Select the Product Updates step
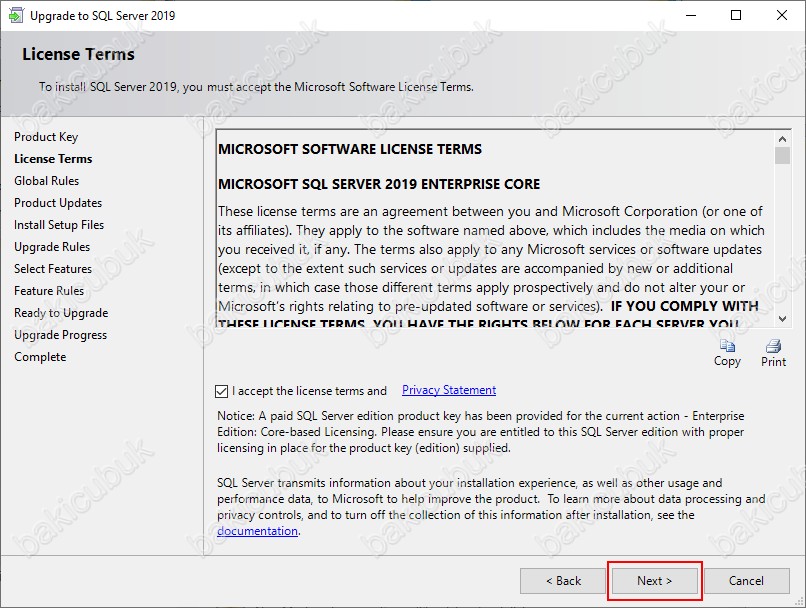Image resolution: width=806 pixels, height=608 pixels. tap(58, 203)
